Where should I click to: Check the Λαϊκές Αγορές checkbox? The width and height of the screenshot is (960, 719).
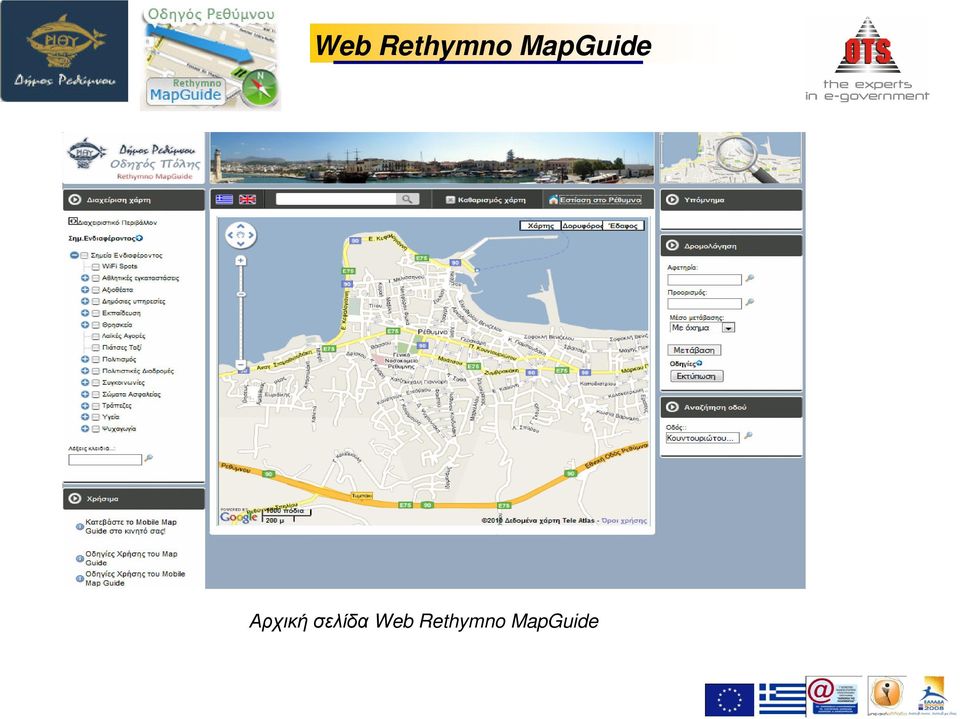click(x=96, y=336)
